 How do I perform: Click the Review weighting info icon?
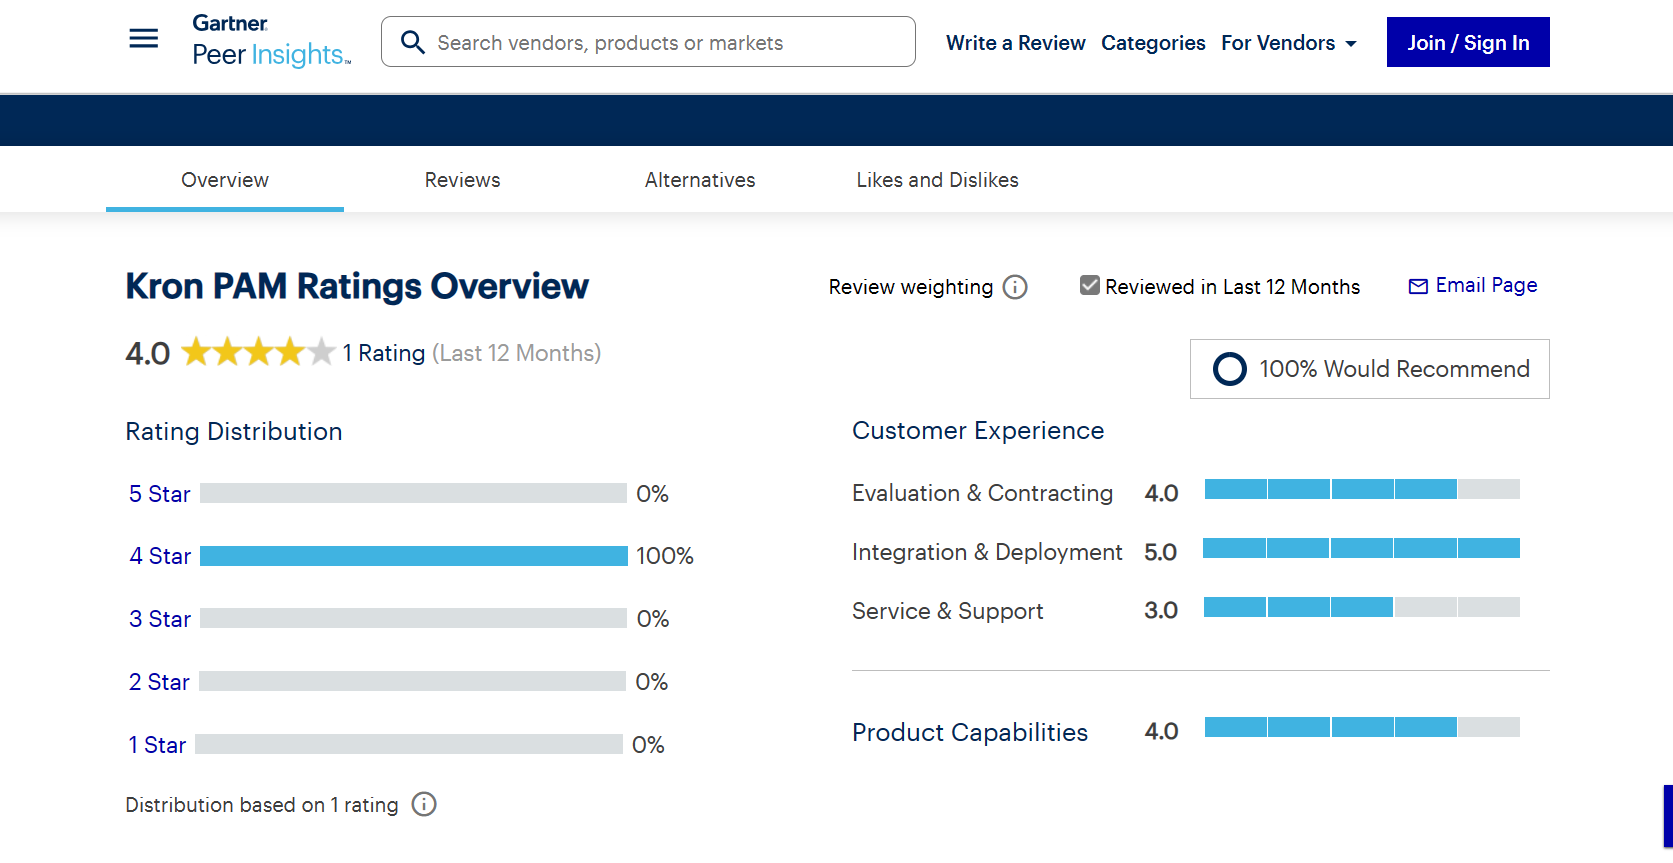1015,287
